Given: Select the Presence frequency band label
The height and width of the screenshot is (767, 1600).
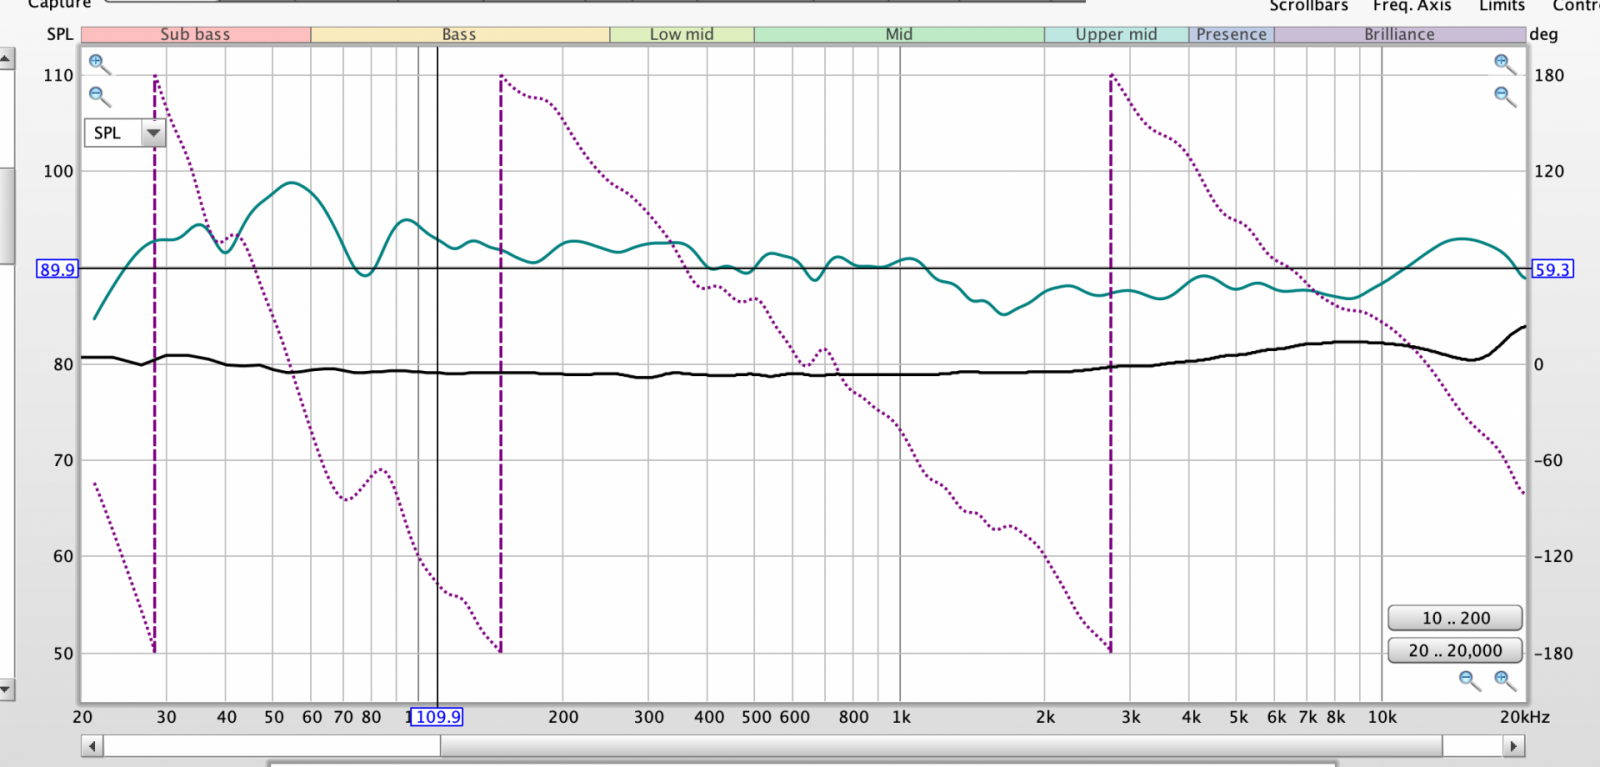Looking at the screenshot, I should point(1231,34).
